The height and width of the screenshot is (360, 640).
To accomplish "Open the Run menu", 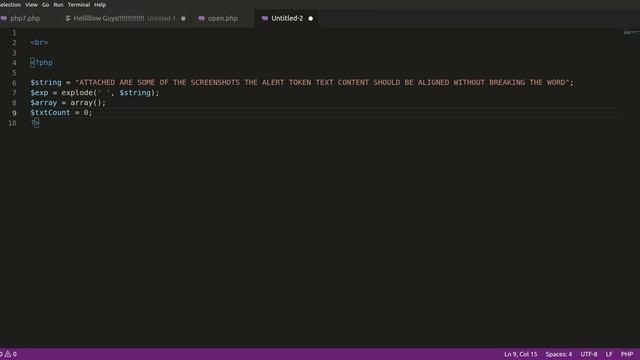I will point(58,5).
